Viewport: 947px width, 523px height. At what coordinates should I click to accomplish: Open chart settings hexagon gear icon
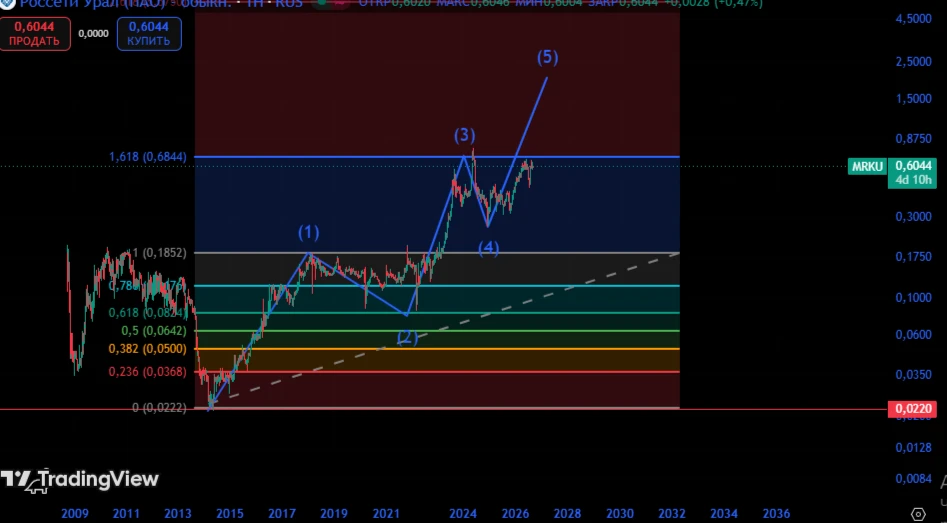click(918, 514)
